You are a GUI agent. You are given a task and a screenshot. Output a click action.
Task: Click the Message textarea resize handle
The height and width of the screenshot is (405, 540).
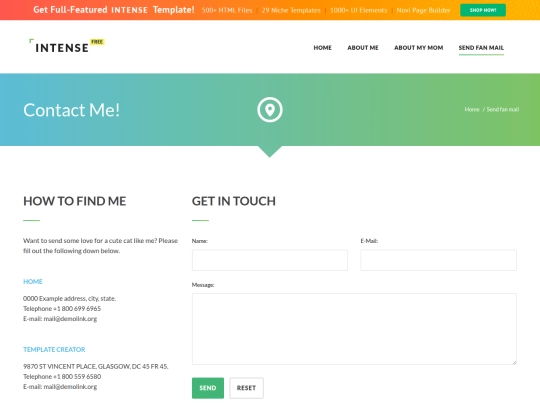point(514,362)
